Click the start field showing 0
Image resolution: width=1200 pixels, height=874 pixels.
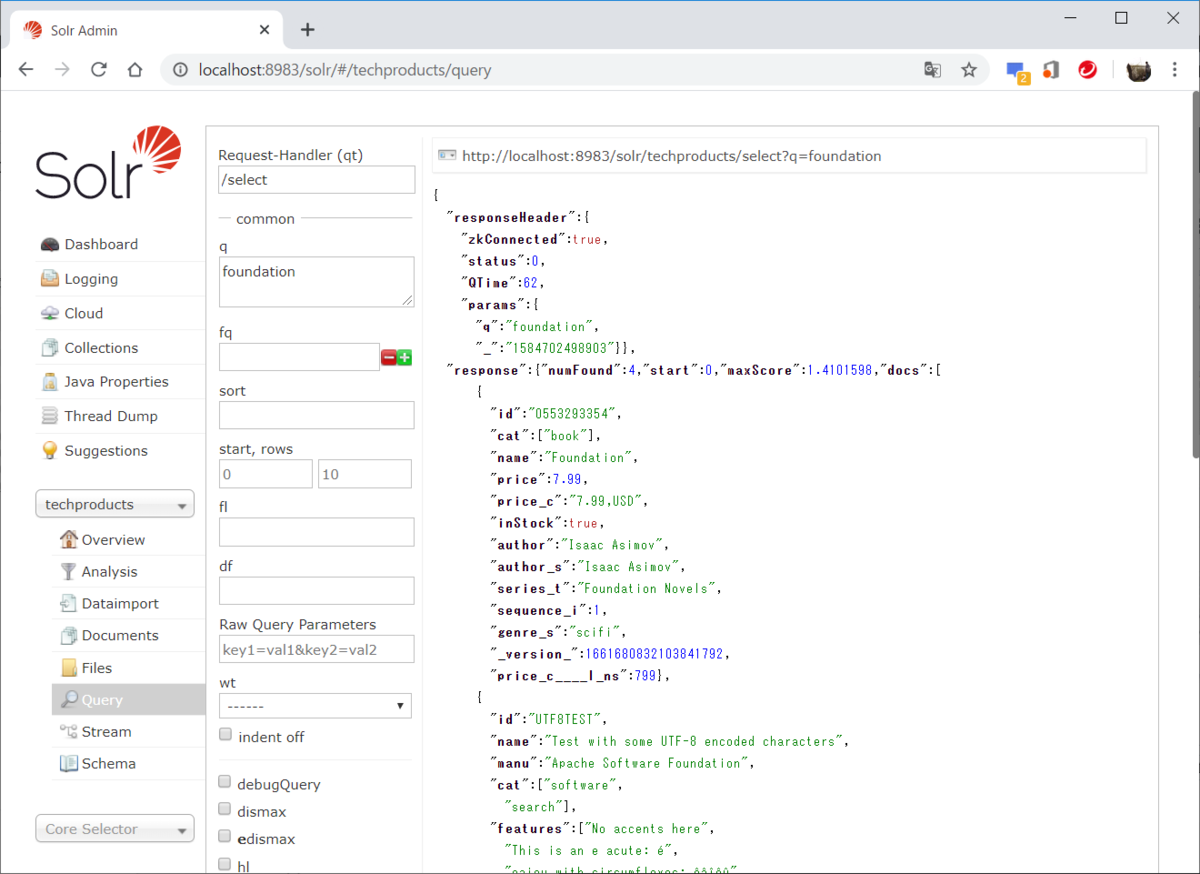point(266,474)
